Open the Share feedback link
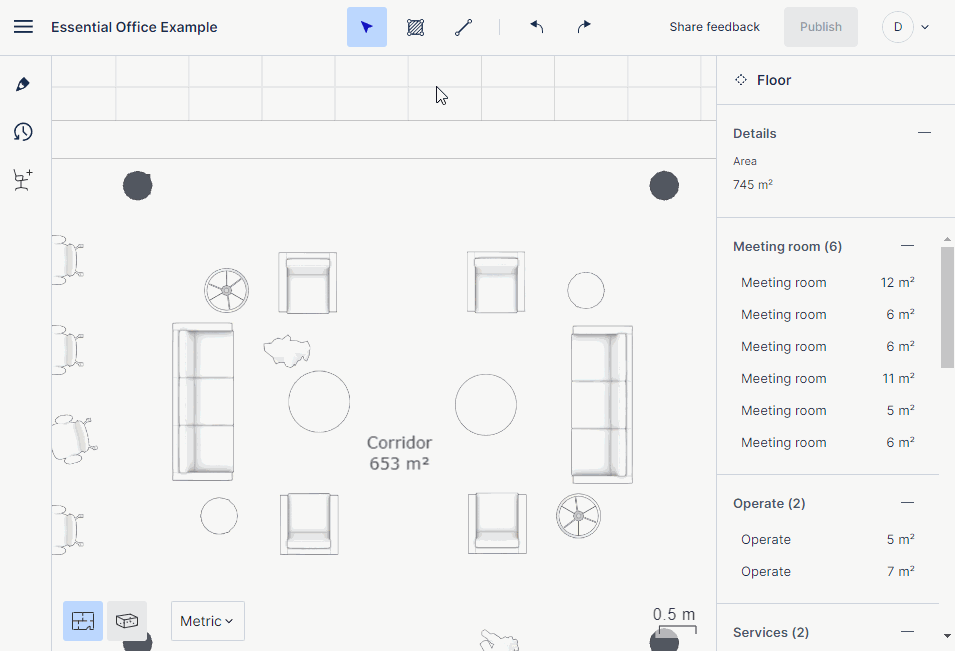 tap(714, 27)
